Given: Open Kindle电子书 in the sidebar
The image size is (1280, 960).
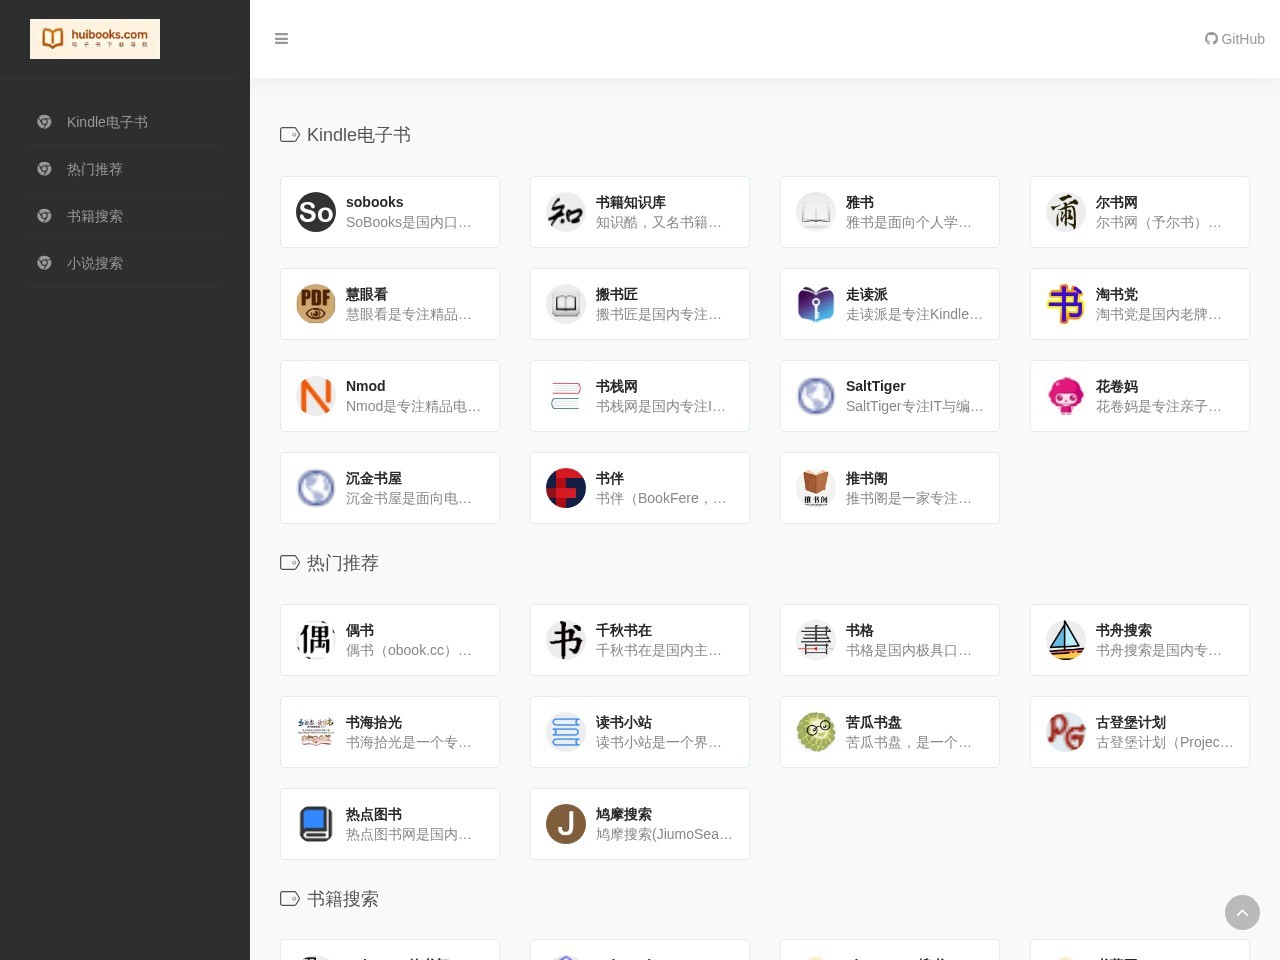Looking at the screenshot, I should click(x=107, y=122).
